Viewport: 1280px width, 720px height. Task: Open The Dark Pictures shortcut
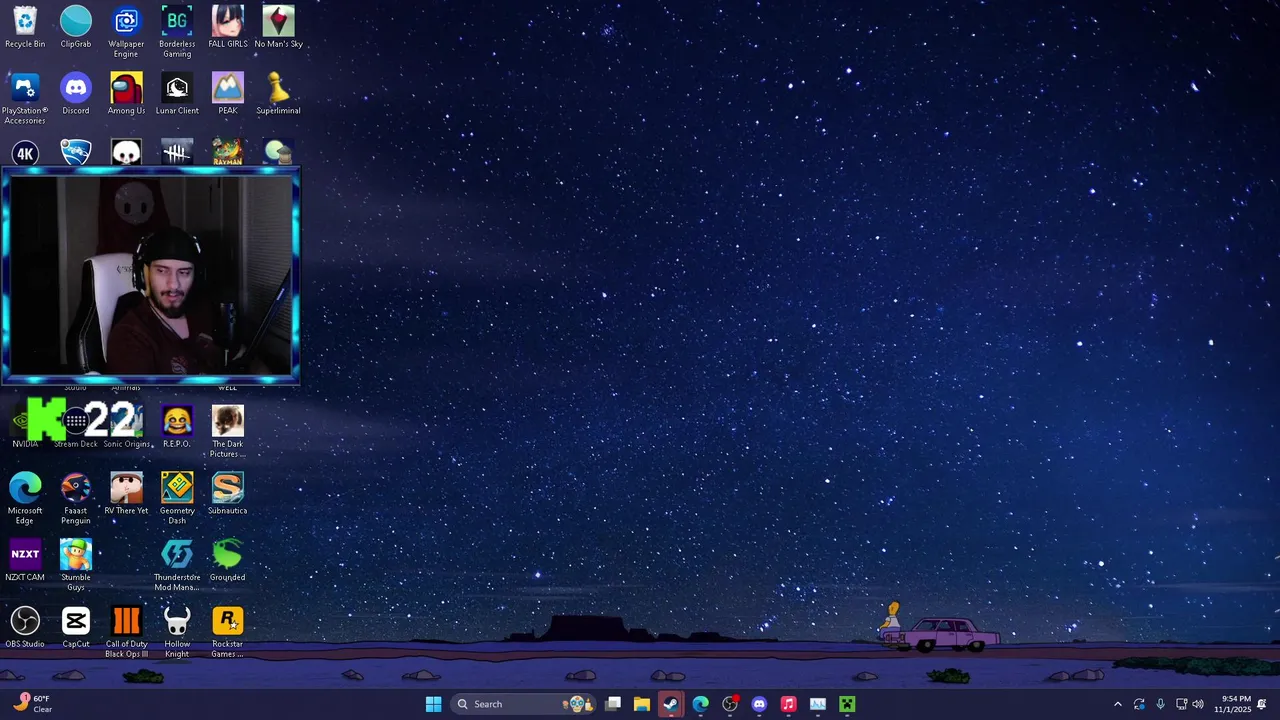click(x=228, y=432)
